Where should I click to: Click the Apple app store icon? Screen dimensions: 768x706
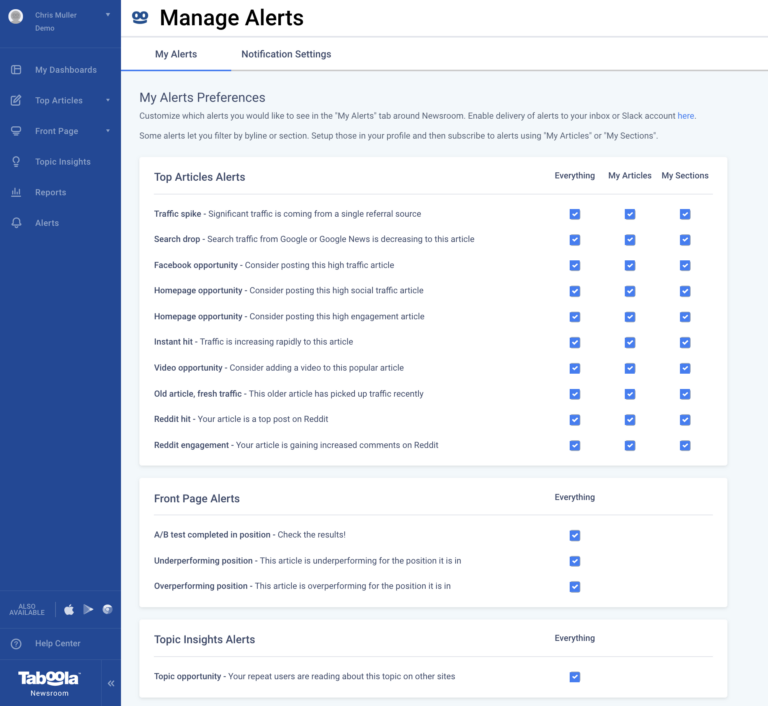69,609
